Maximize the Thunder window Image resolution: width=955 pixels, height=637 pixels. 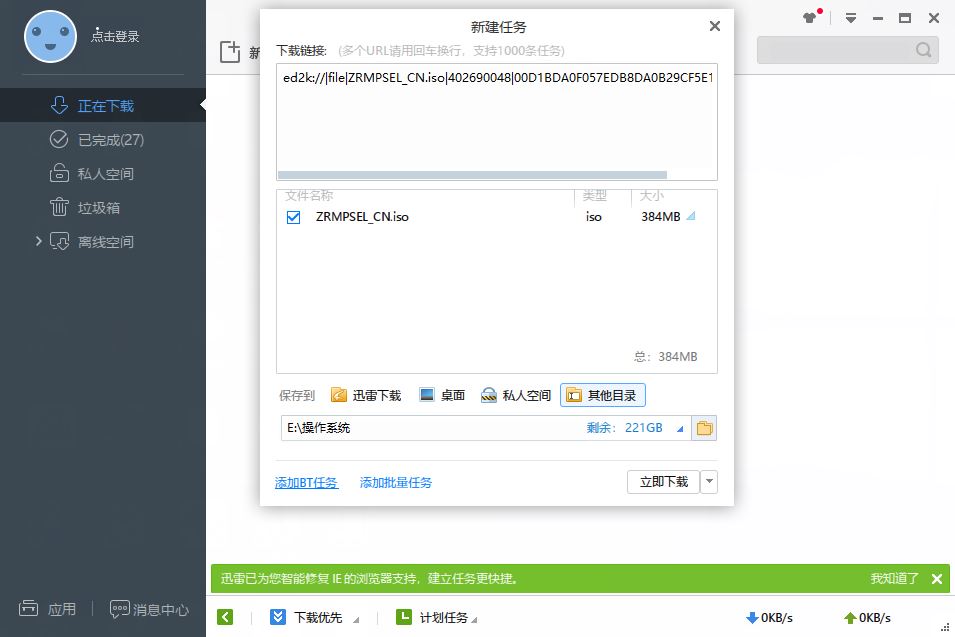tap(905, 18)
